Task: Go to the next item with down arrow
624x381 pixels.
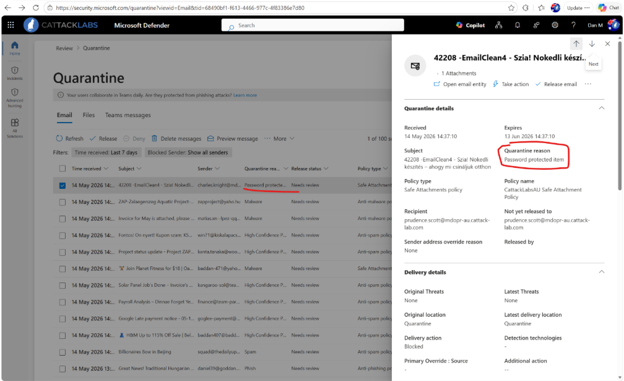Action: [592, 44]
